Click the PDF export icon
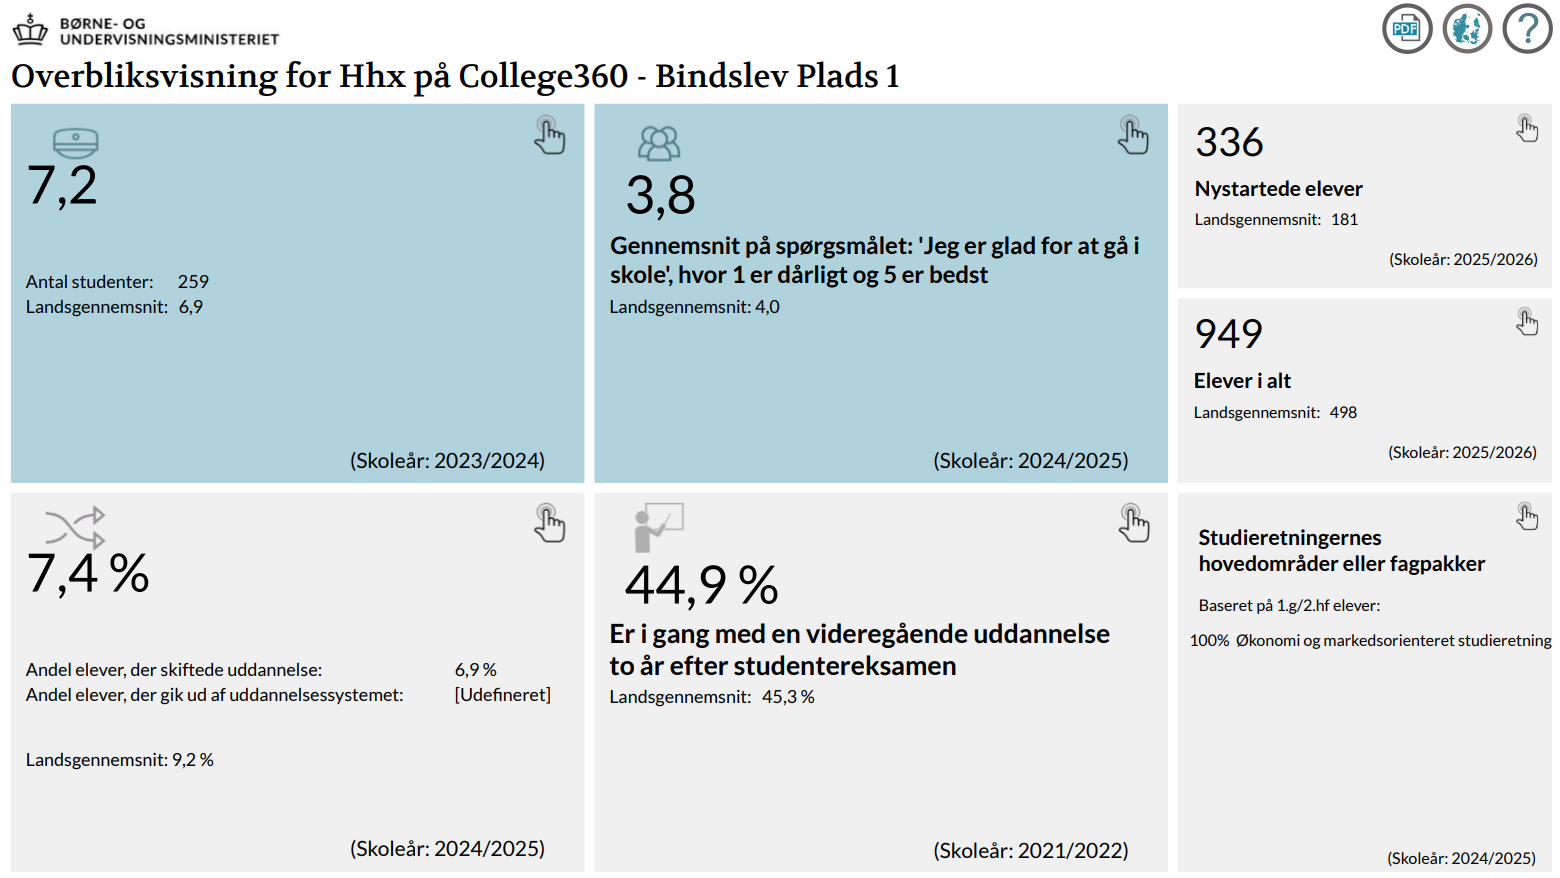This screenshot has height=878, width=1560. click(x=1407, y=29)
